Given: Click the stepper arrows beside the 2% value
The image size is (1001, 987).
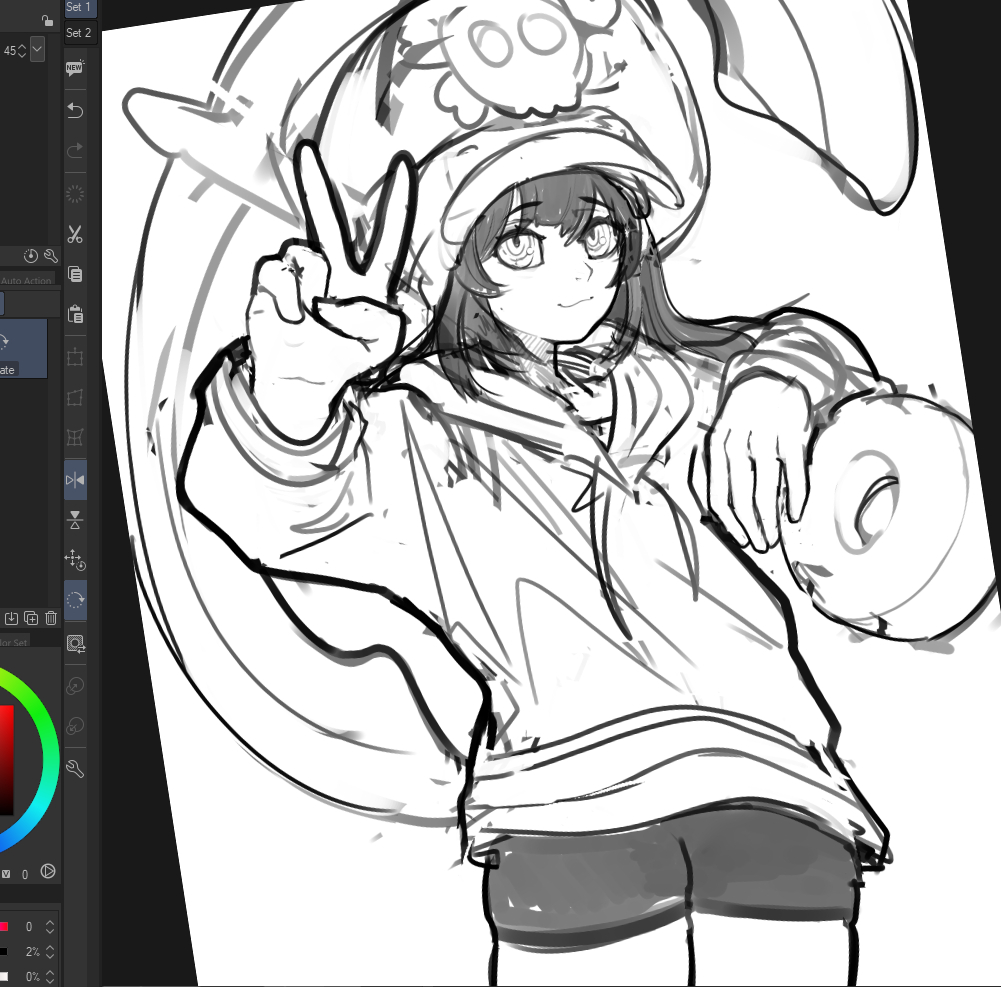Looking at the screenshot, I should (x=50, y=952).
